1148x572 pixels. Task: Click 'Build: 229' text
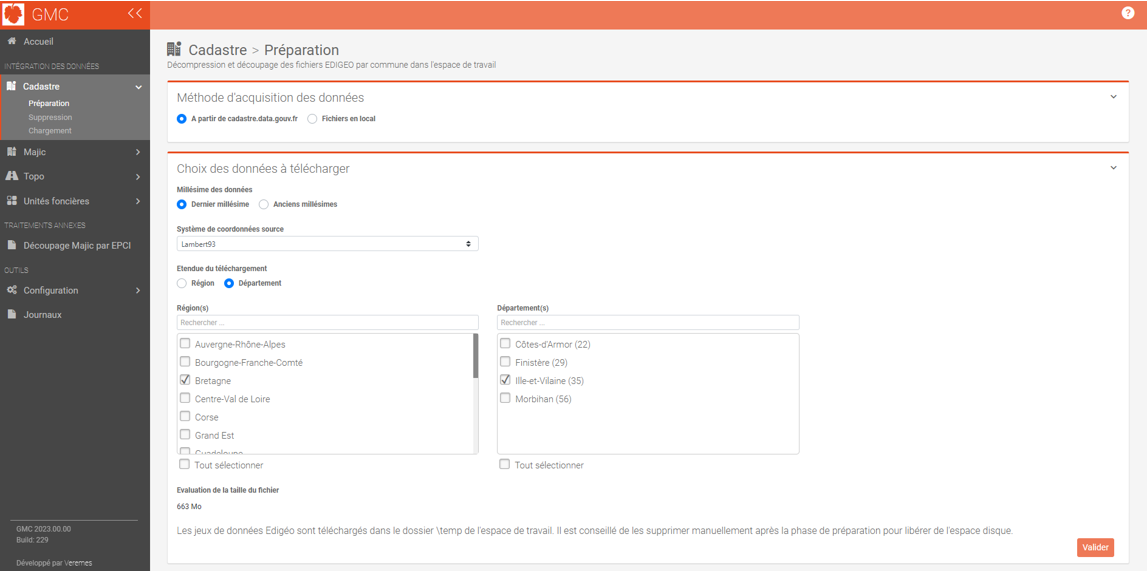point(31,540)
